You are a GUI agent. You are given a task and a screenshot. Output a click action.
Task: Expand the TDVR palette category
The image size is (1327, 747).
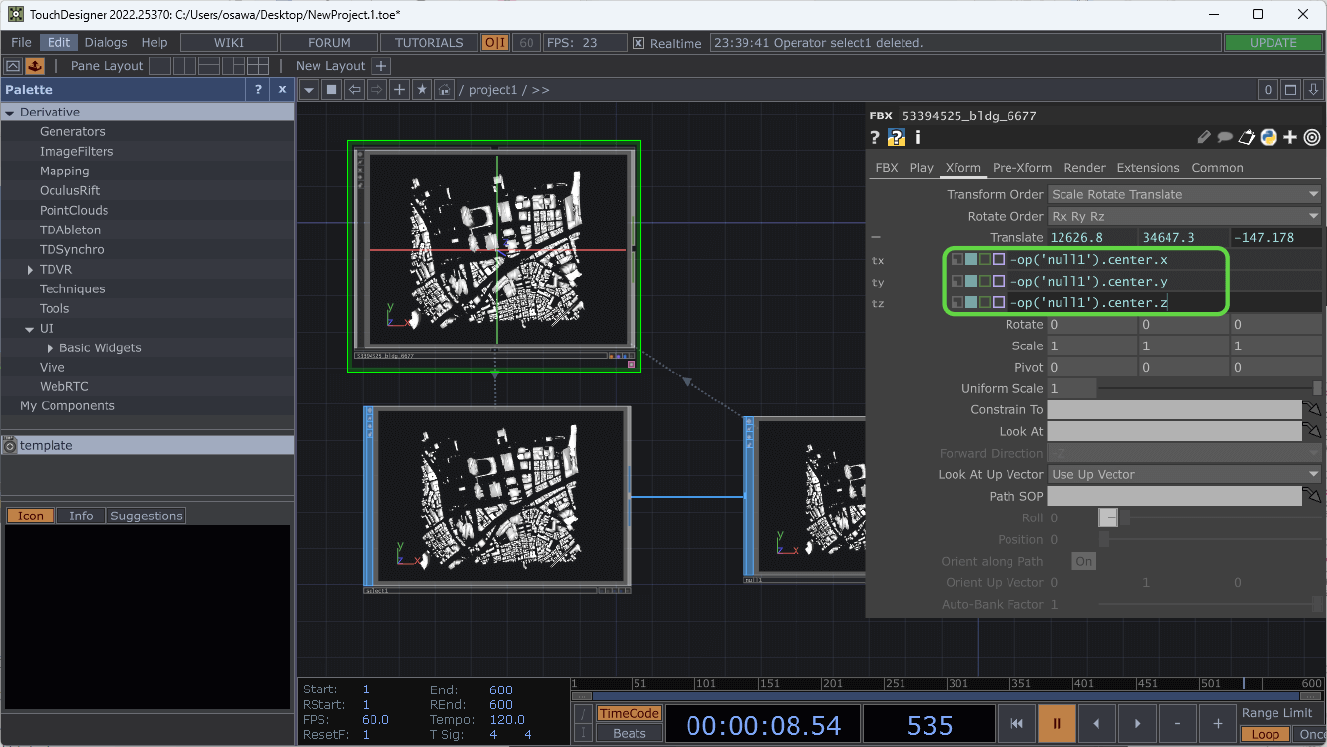coord(29,269)
